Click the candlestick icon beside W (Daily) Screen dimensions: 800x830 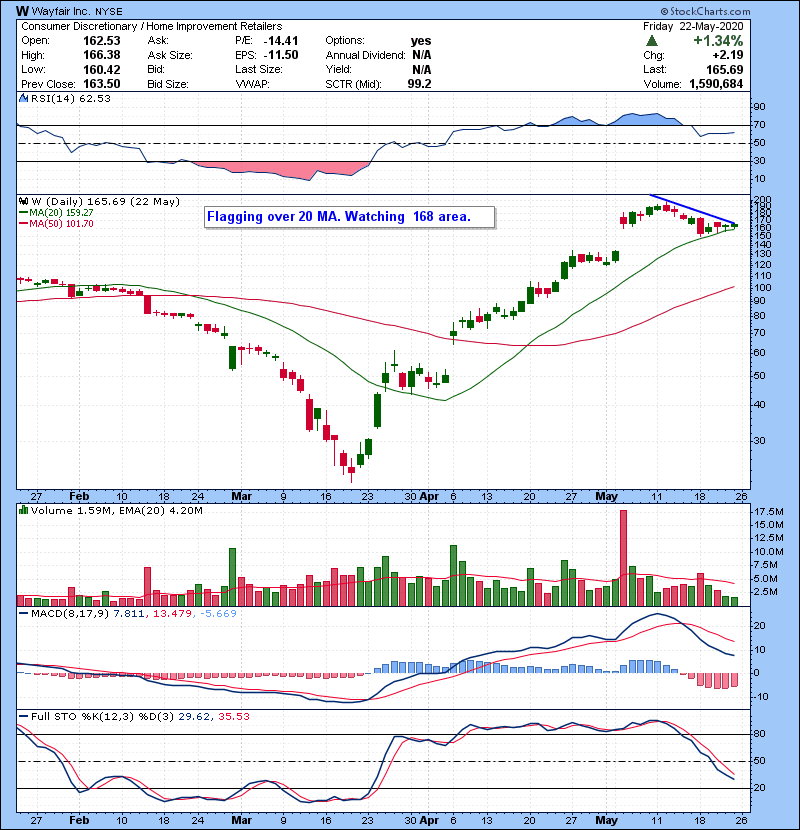23,202
